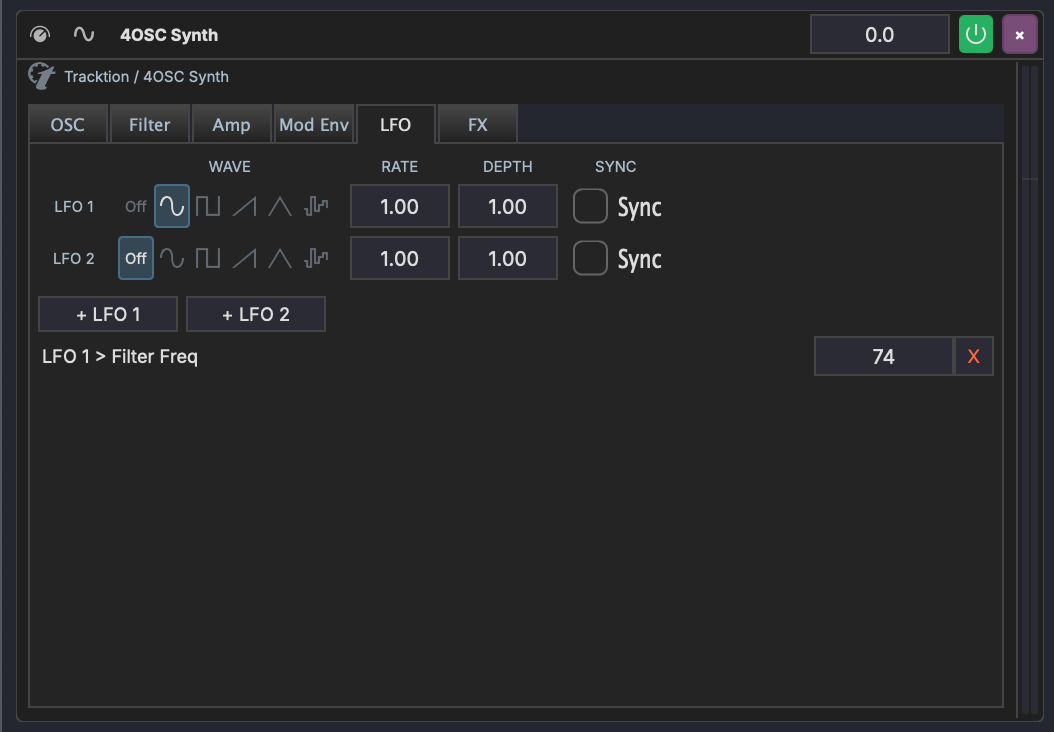Select the square wave shape for LFO 1
The width and height of the screenshot is (1054, 732).
click(208, 206)
